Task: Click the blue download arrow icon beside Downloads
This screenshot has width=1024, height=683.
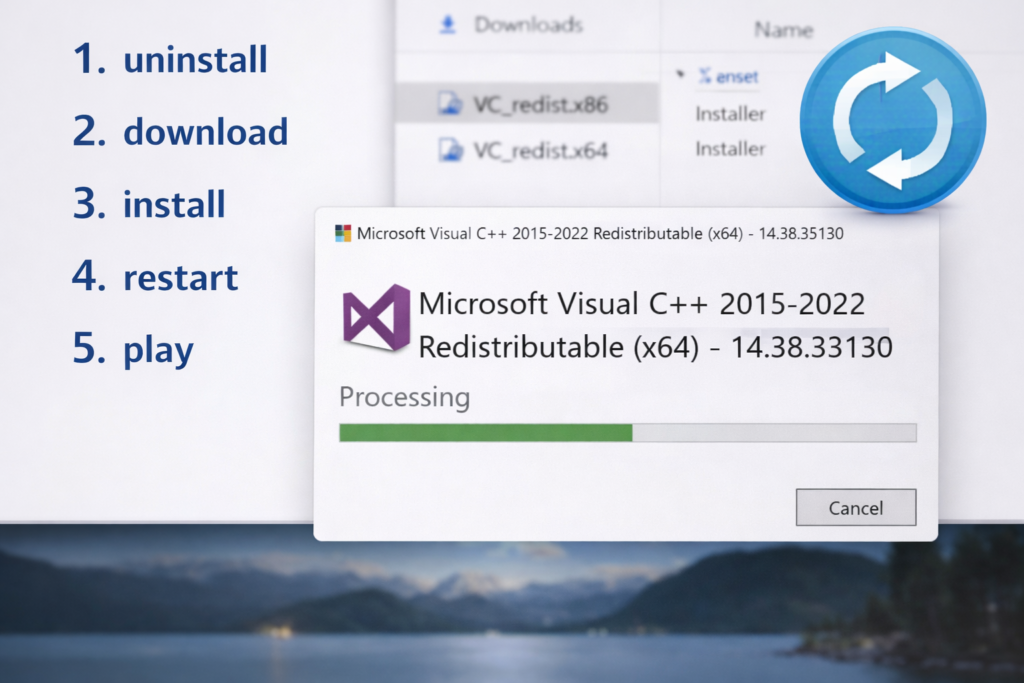Action: click(448, 25)
